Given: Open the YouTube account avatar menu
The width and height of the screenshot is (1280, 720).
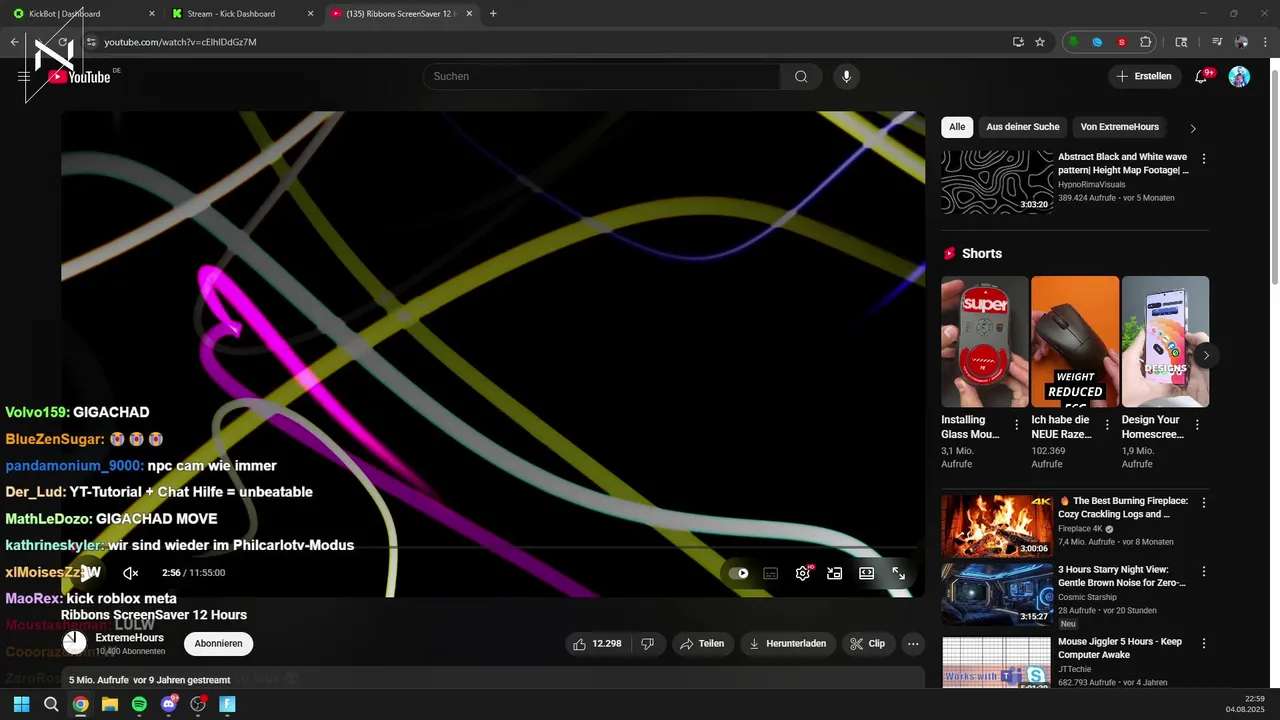Looking at the screenshot, I should (x=1239, y=76).
